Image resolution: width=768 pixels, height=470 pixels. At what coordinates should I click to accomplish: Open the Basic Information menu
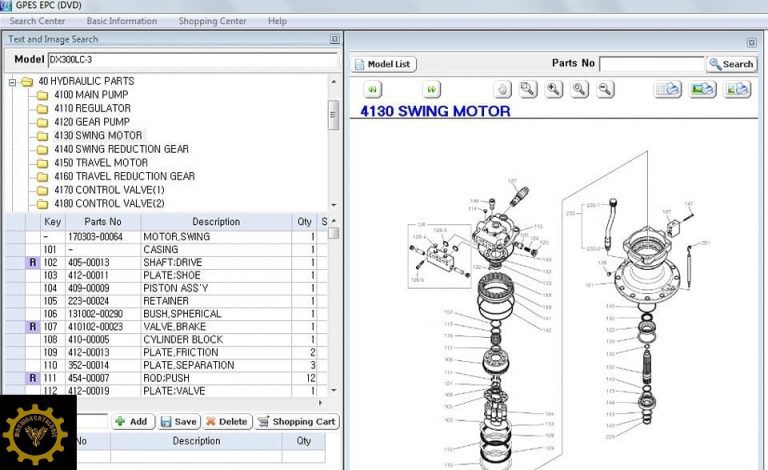pyautogui.click(x=121, y=21)
